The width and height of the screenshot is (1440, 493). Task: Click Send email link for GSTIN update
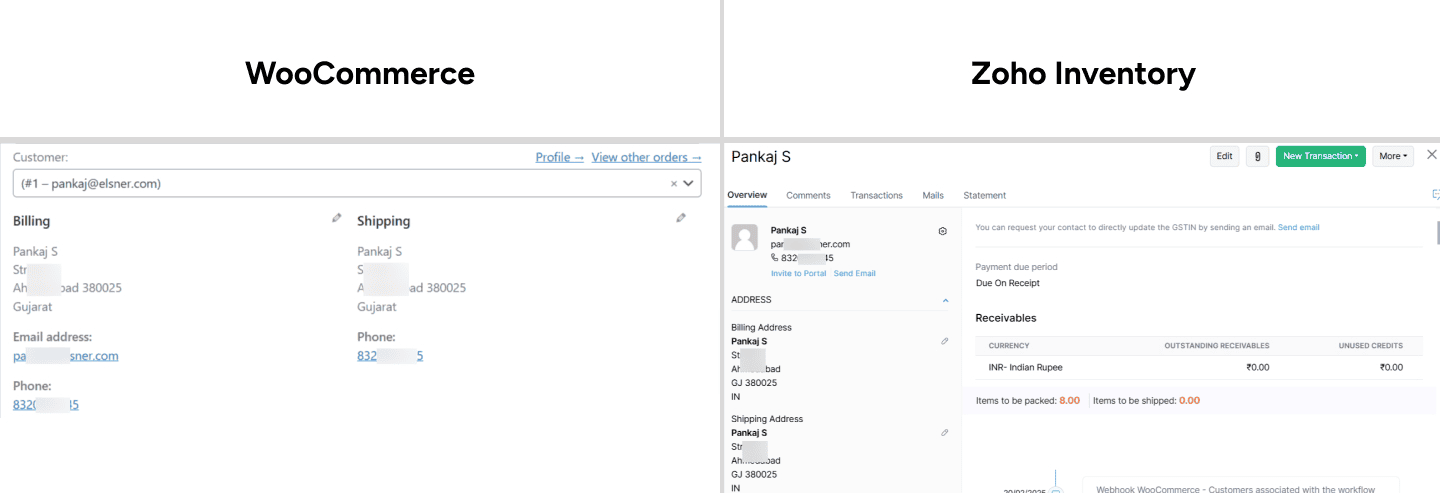point(1298,227)
